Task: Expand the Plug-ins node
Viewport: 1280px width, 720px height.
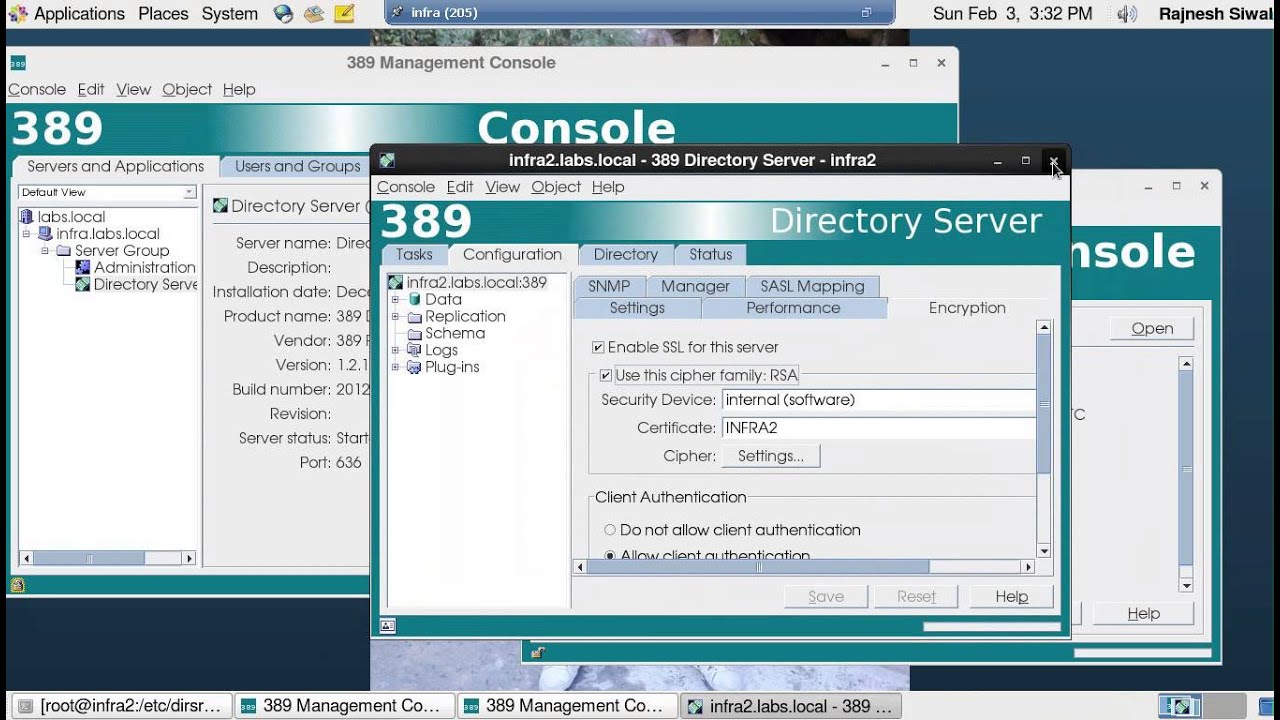Action: pos(396,367)
